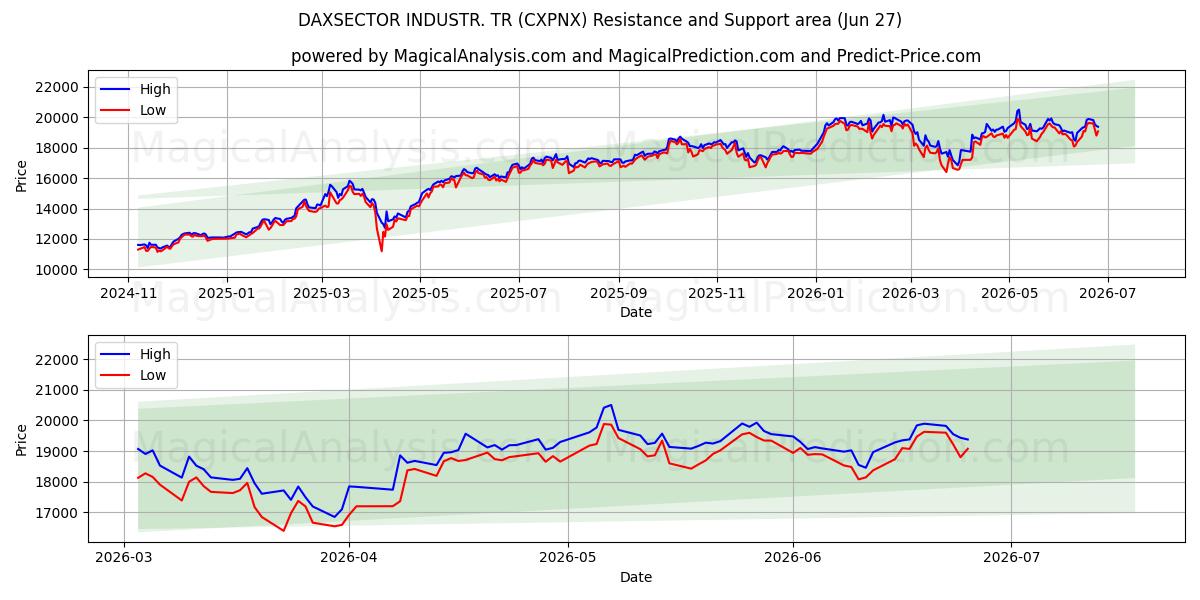This screenshot has width=1200, height=600.
Task: Click the top chart 'Date' axis label
Action: 636,312
